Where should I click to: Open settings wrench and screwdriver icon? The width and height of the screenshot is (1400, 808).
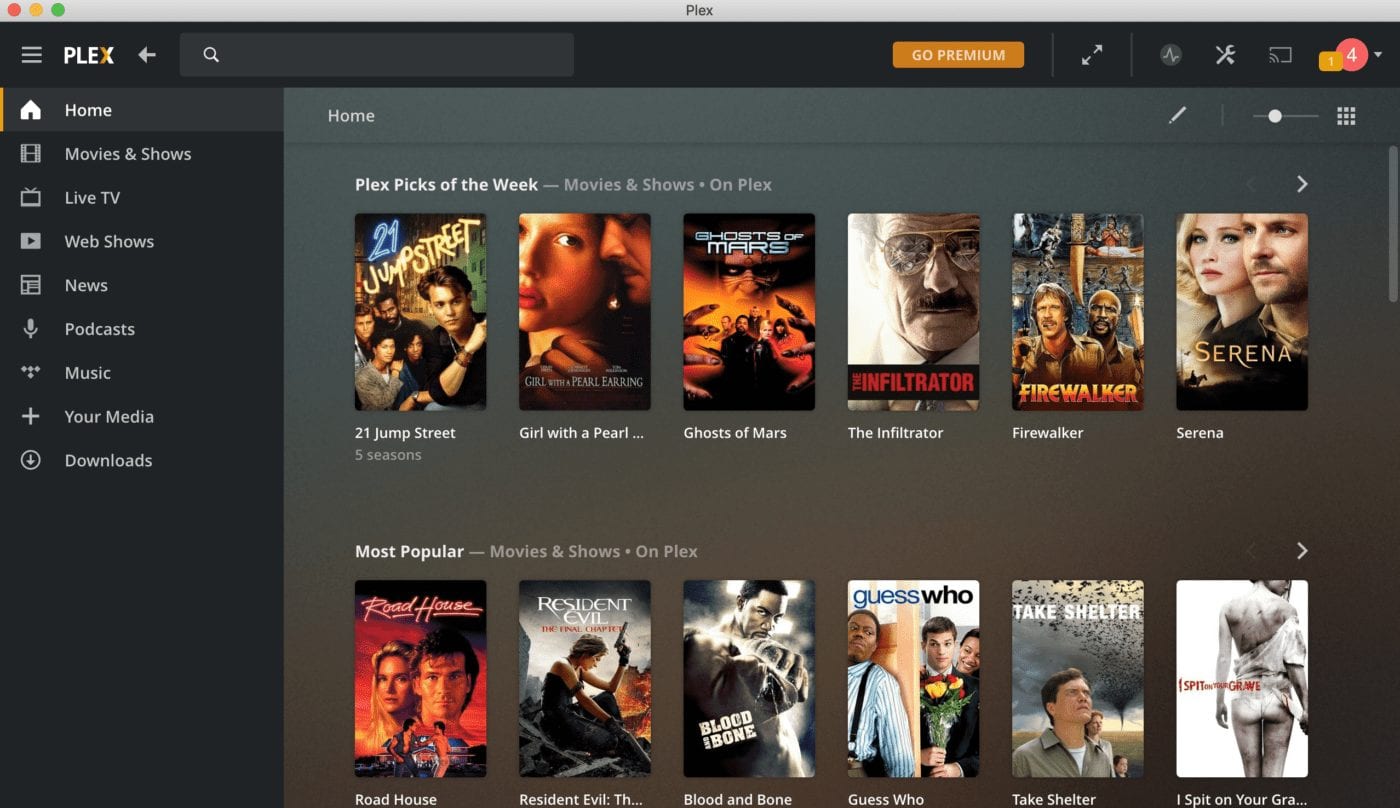1225,55
